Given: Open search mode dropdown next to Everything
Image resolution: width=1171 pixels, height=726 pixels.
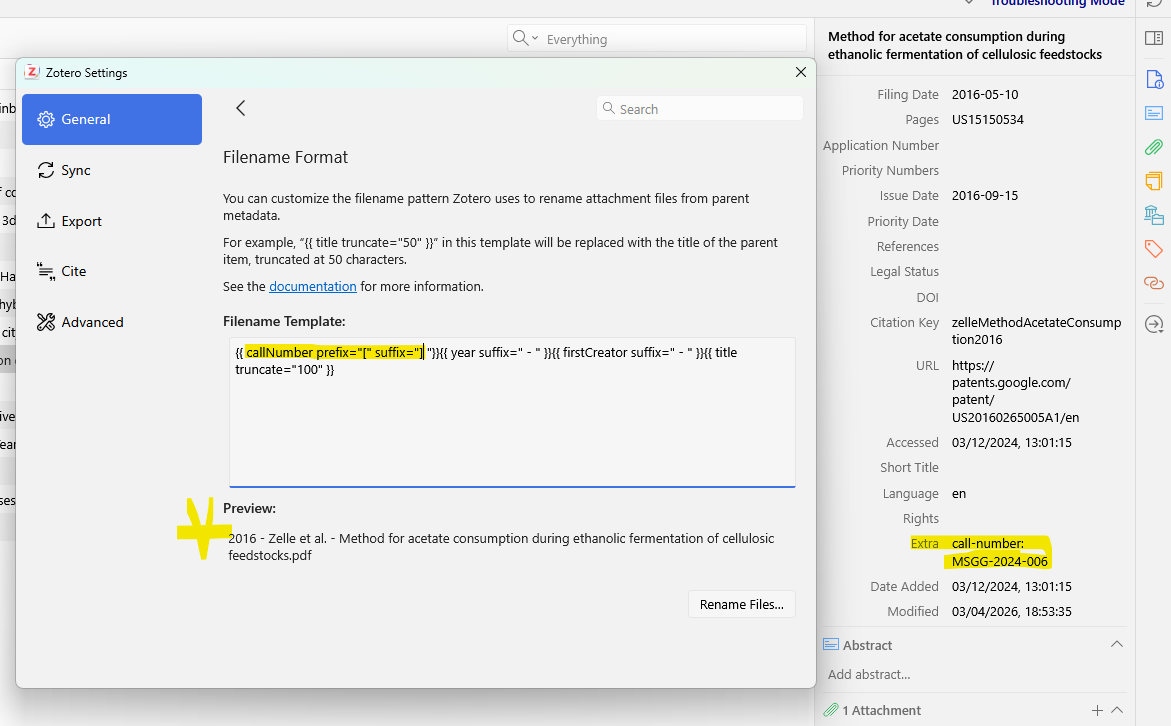Looking at the screenshot, I should coord(525,39).
